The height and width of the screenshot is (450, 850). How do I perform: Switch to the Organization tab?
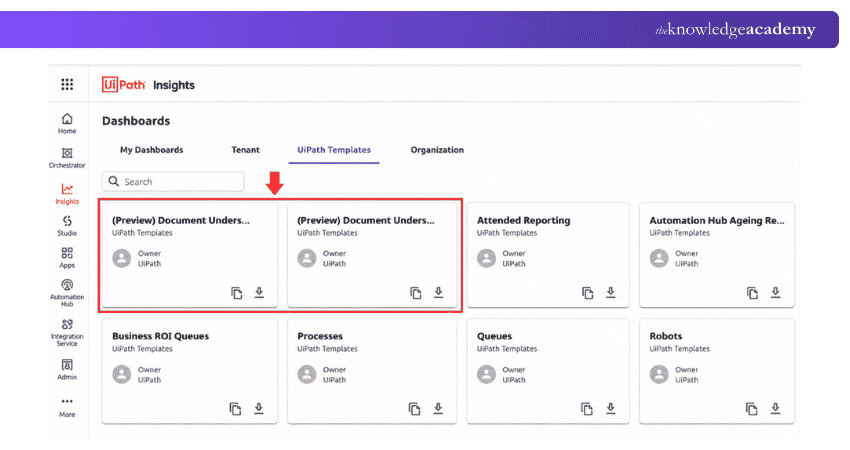(x=437, y=150)
